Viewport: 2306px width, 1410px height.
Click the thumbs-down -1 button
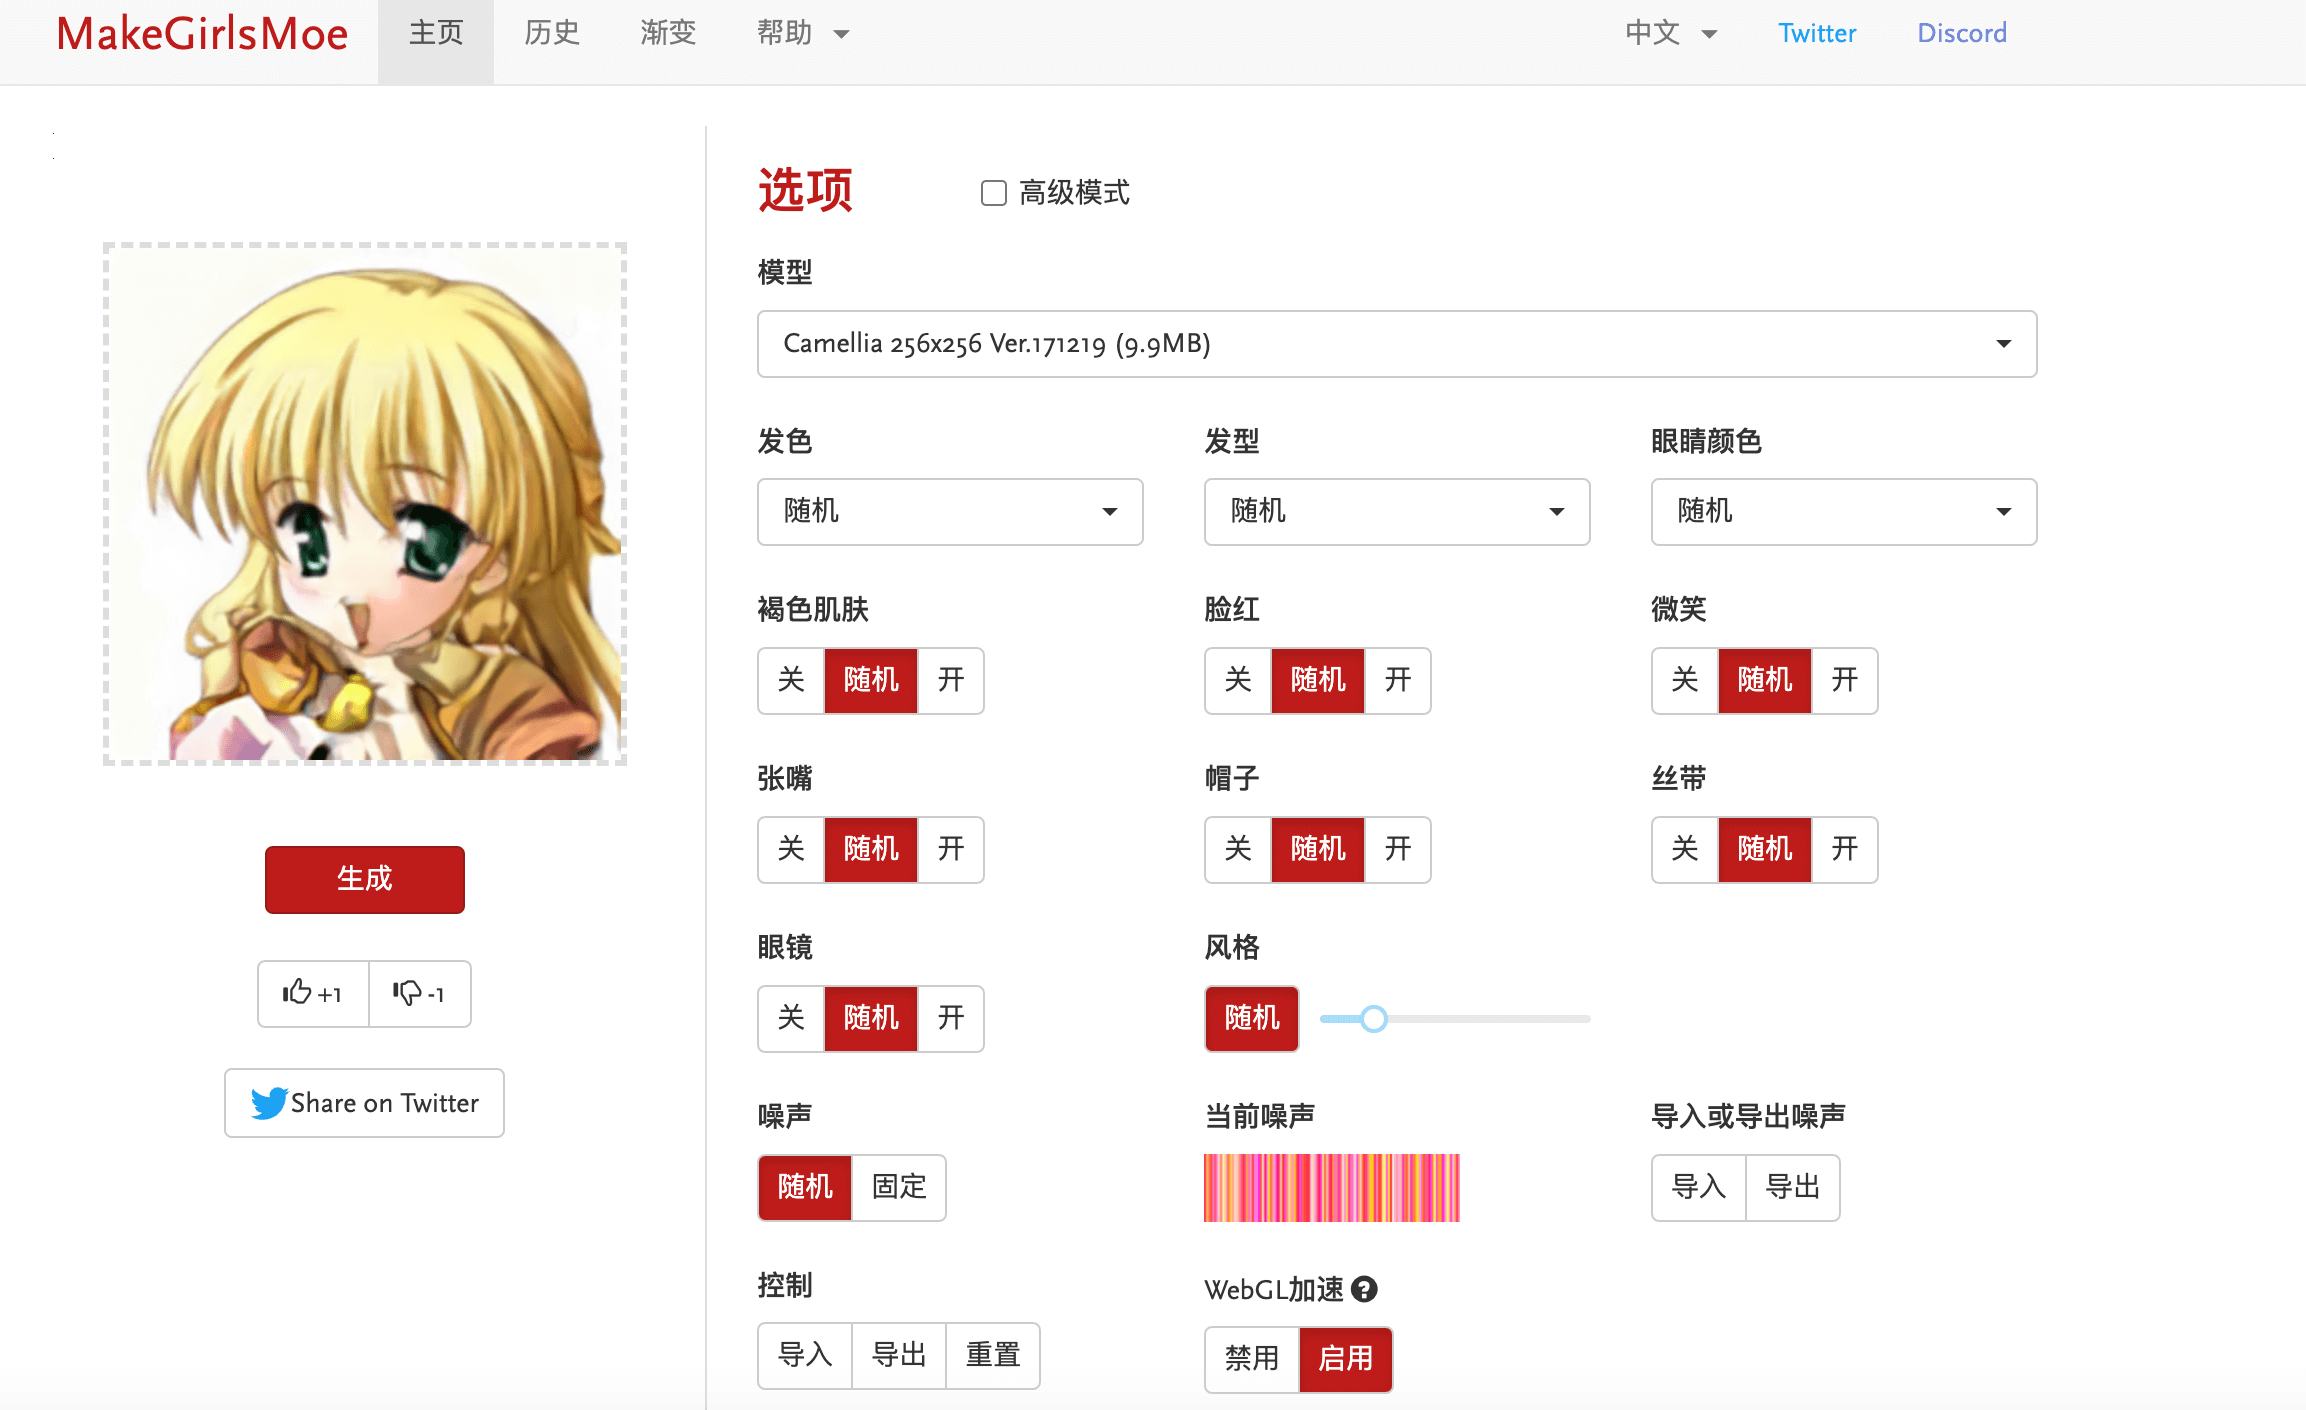tap(420, 993)
